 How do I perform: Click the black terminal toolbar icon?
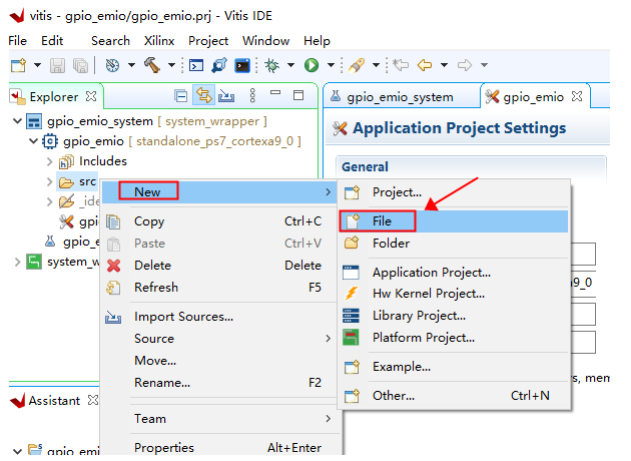coord(242,65)
